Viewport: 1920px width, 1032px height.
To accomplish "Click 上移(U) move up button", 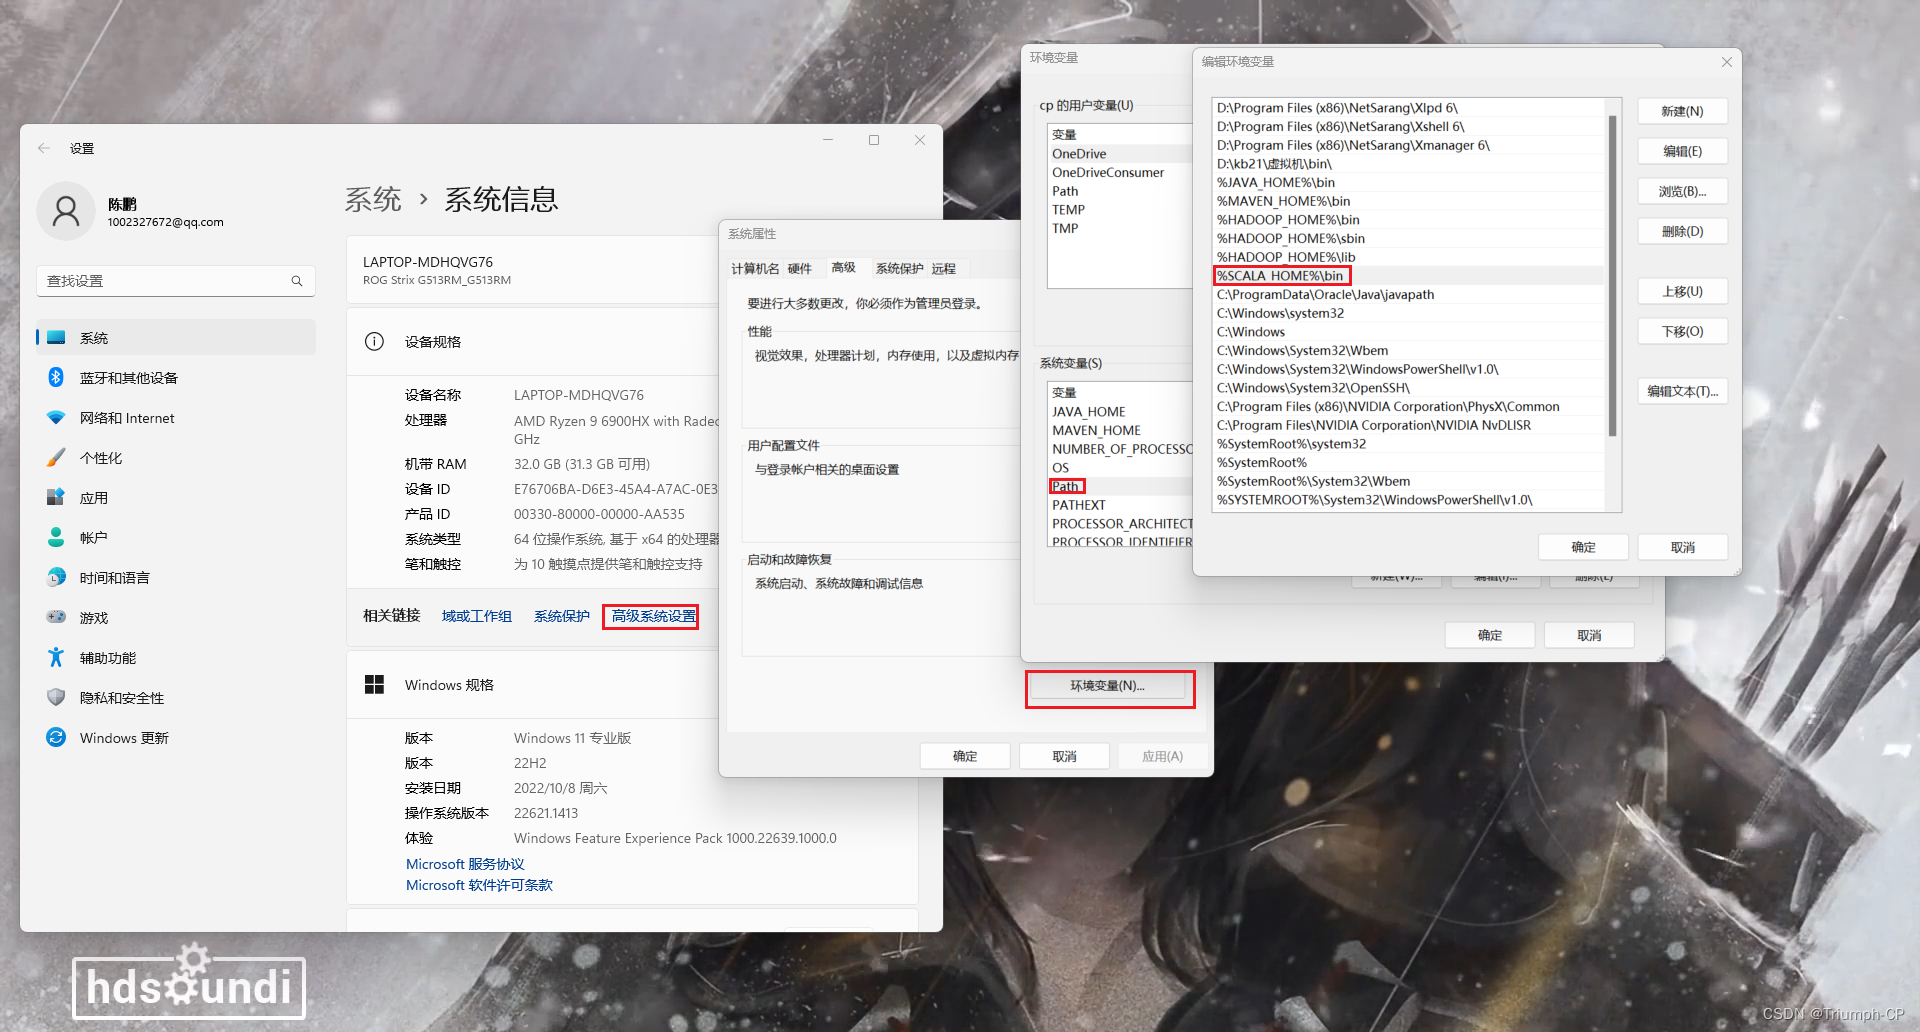I will [x=1682, y=291].
